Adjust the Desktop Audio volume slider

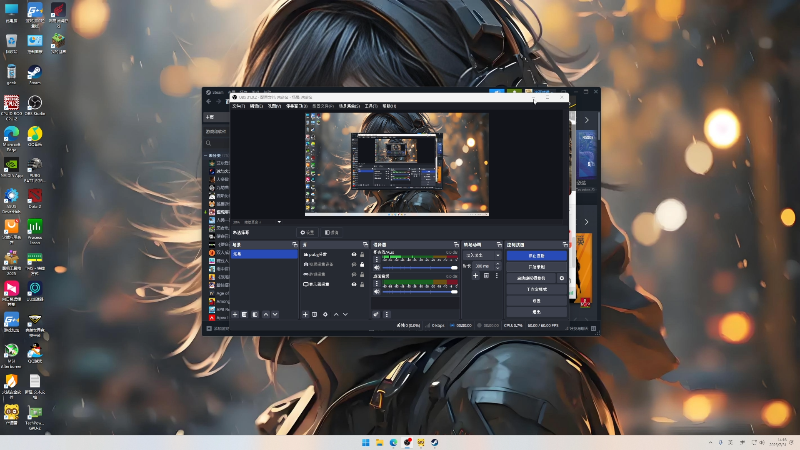tap(420, 292)
